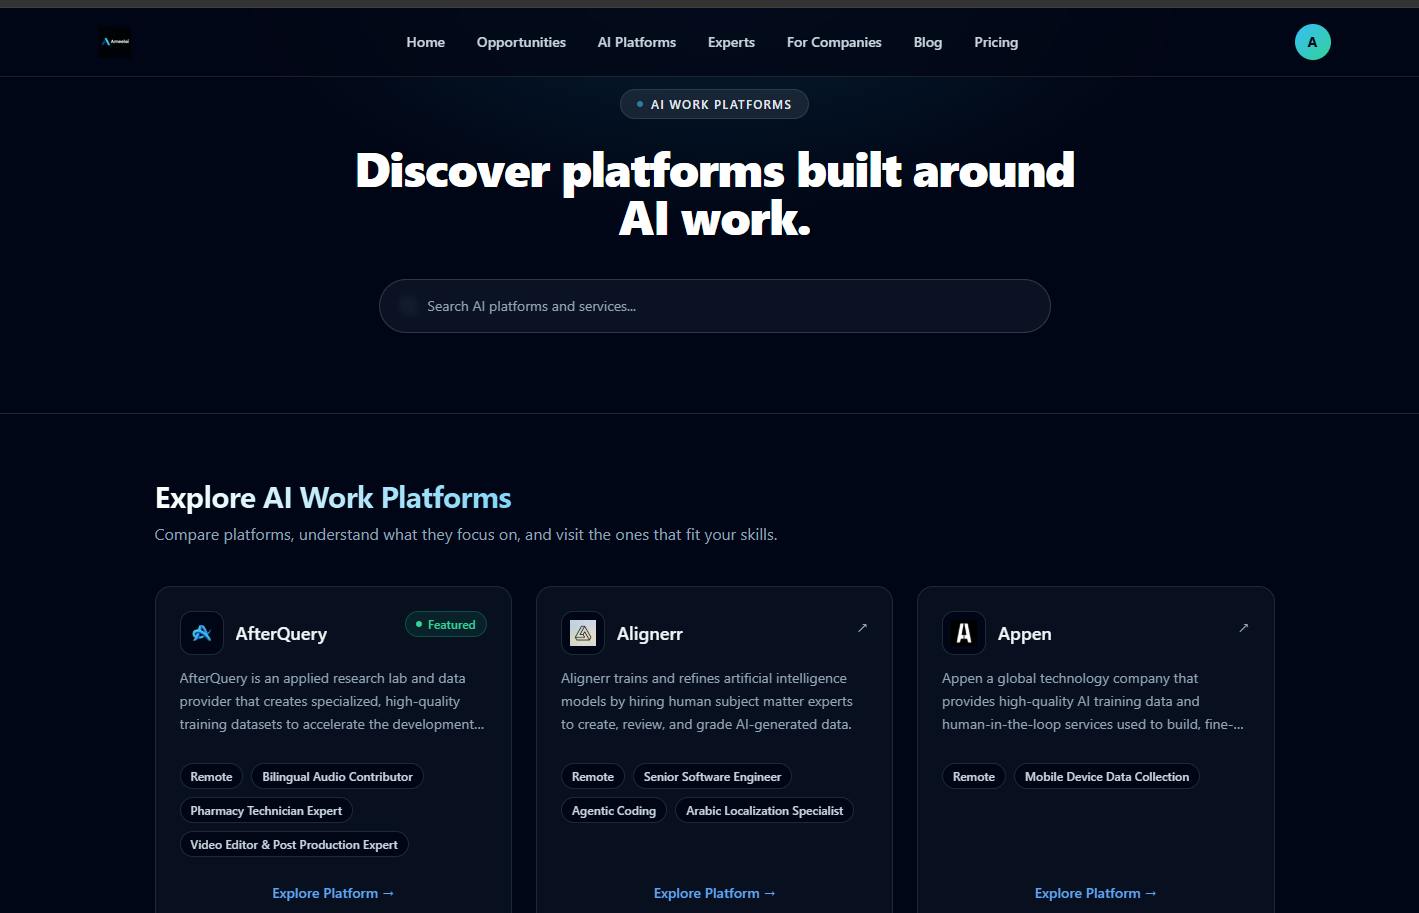
Task: Click Explore Platform link for Appen
Action: pyautogui.click(x=1096, y=893)
